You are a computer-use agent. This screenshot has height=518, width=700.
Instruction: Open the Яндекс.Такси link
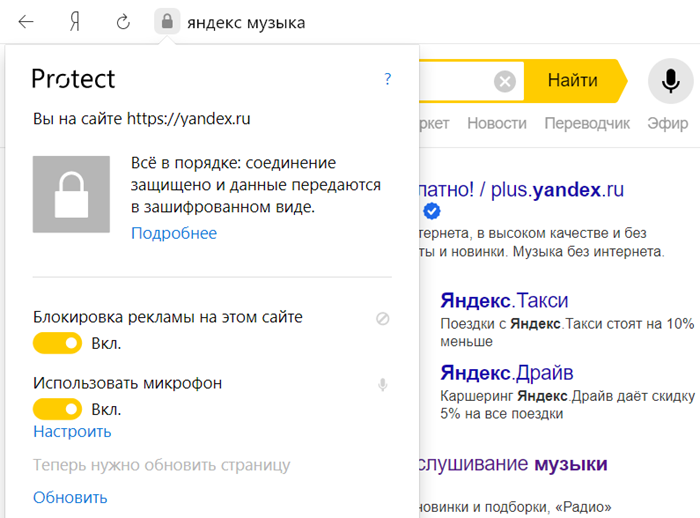click(x=504, y=300)
